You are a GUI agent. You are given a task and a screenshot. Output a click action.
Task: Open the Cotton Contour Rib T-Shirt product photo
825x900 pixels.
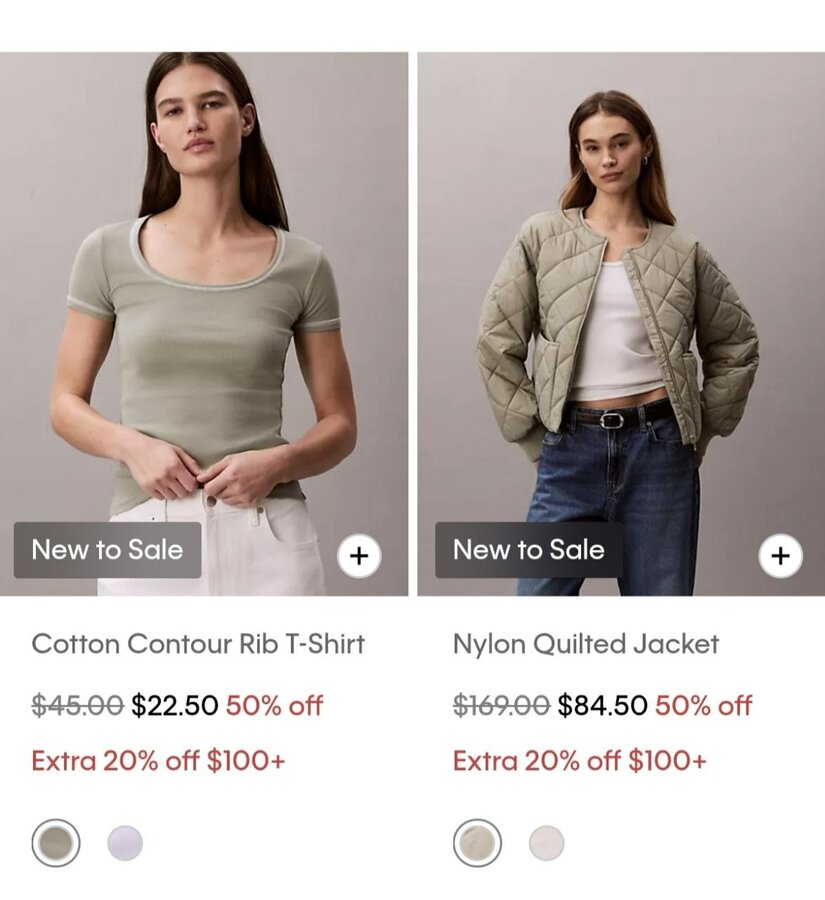click(204, 324)
